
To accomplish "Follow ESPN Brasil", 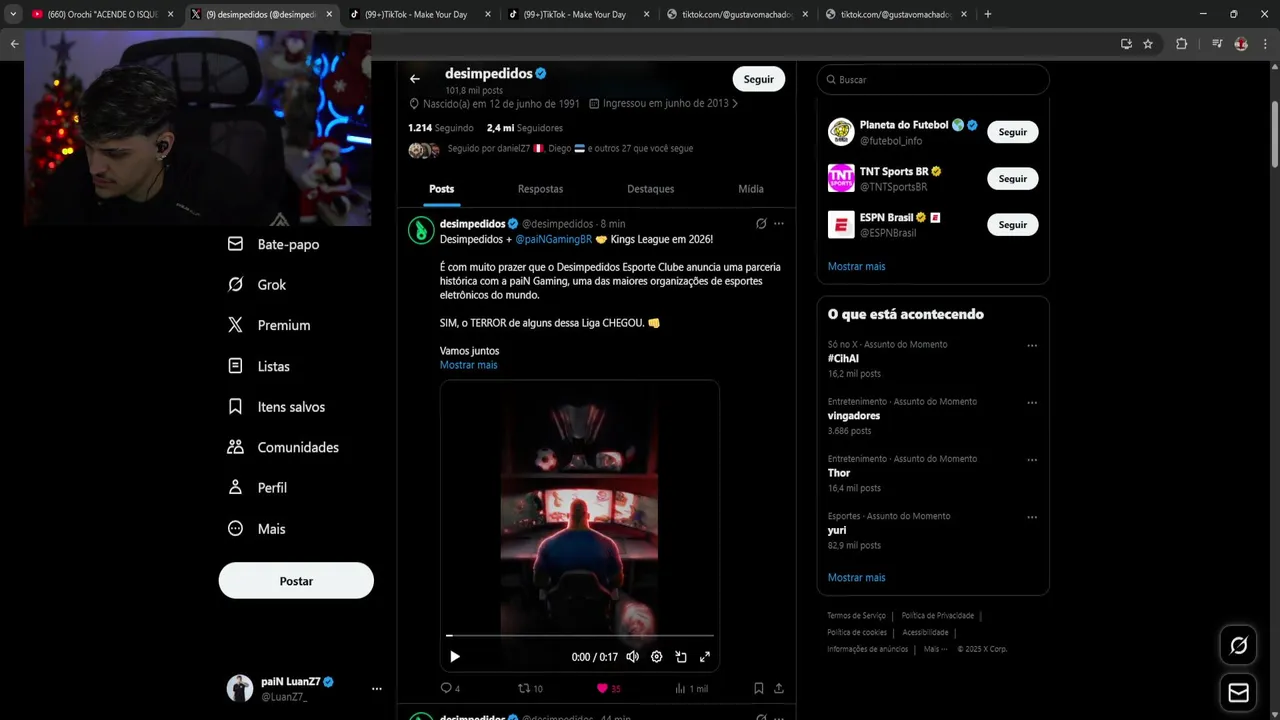I will pyautogui.click(x=1013, y=225).
